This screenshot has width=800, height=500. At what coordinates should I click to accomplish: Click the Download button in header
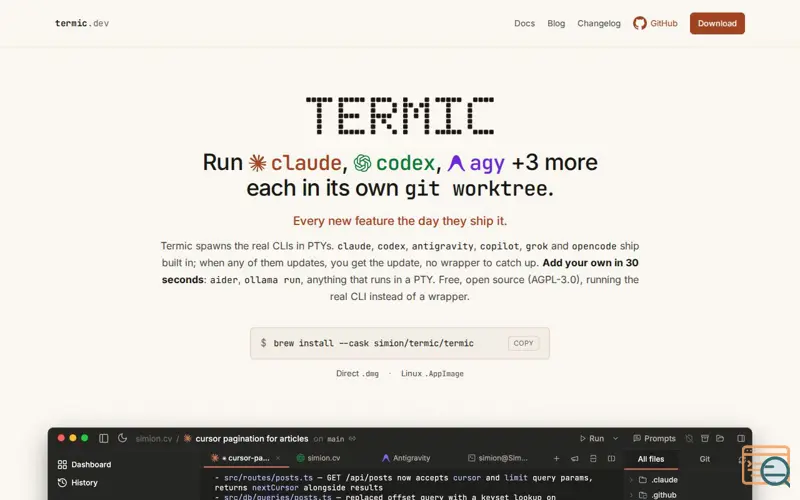717,23
